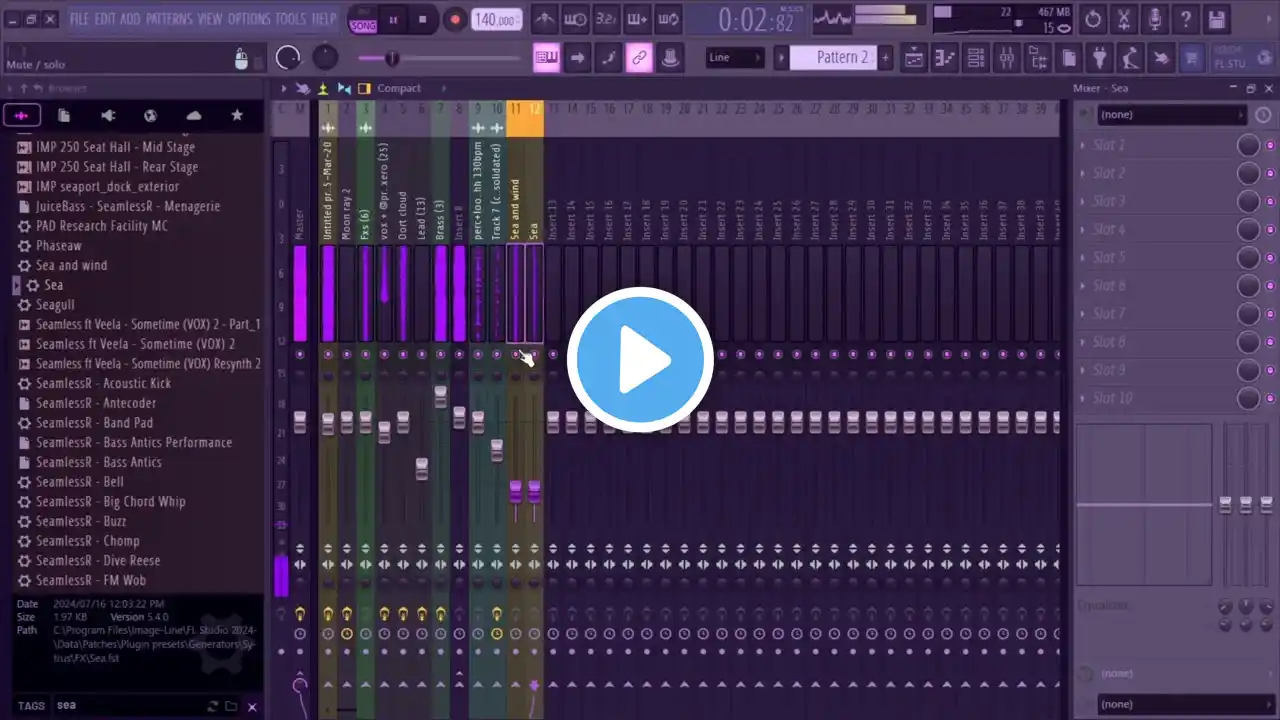Screen dimensions: 1280x720
Task: Open the EDIT menu
Action: [105, 19]
